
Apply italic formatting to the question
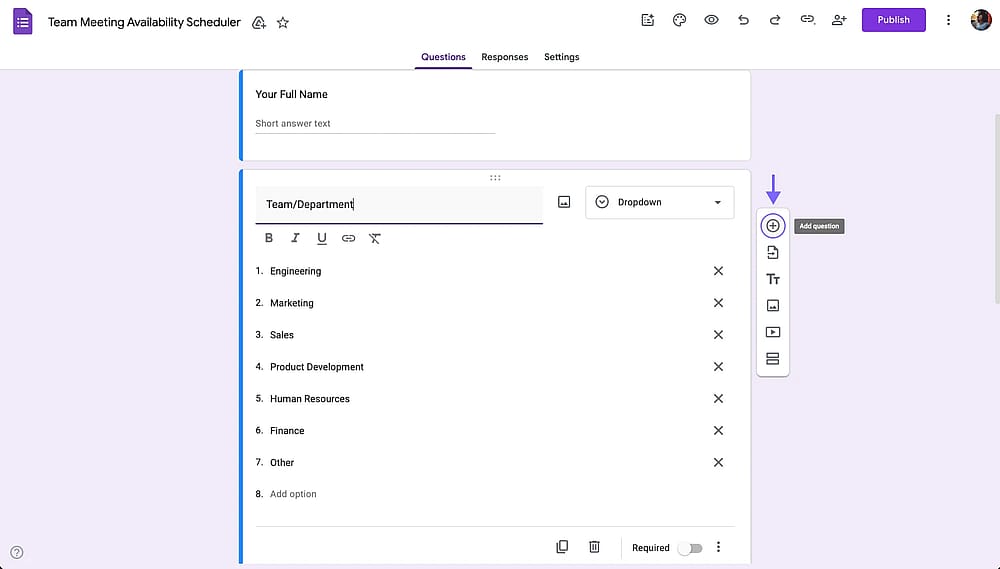(x=295, y=238)
